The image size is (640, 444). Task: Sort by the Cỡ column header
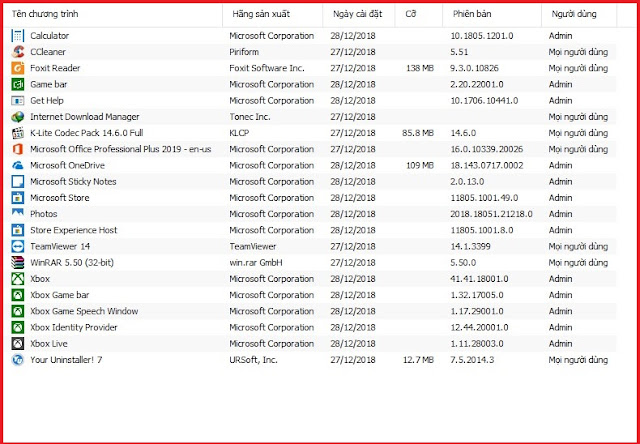pyautogui.click(x=419, y=14)
